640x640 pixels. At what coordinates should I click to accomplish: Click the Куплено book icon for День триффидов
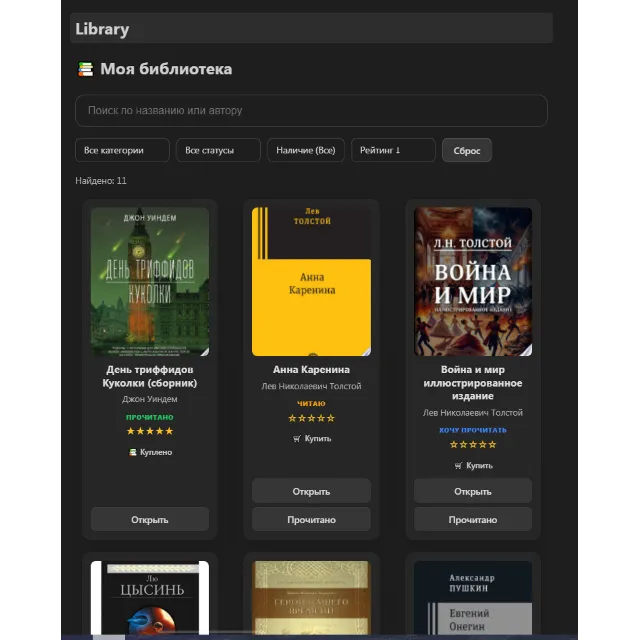click(x=133, y=452)
